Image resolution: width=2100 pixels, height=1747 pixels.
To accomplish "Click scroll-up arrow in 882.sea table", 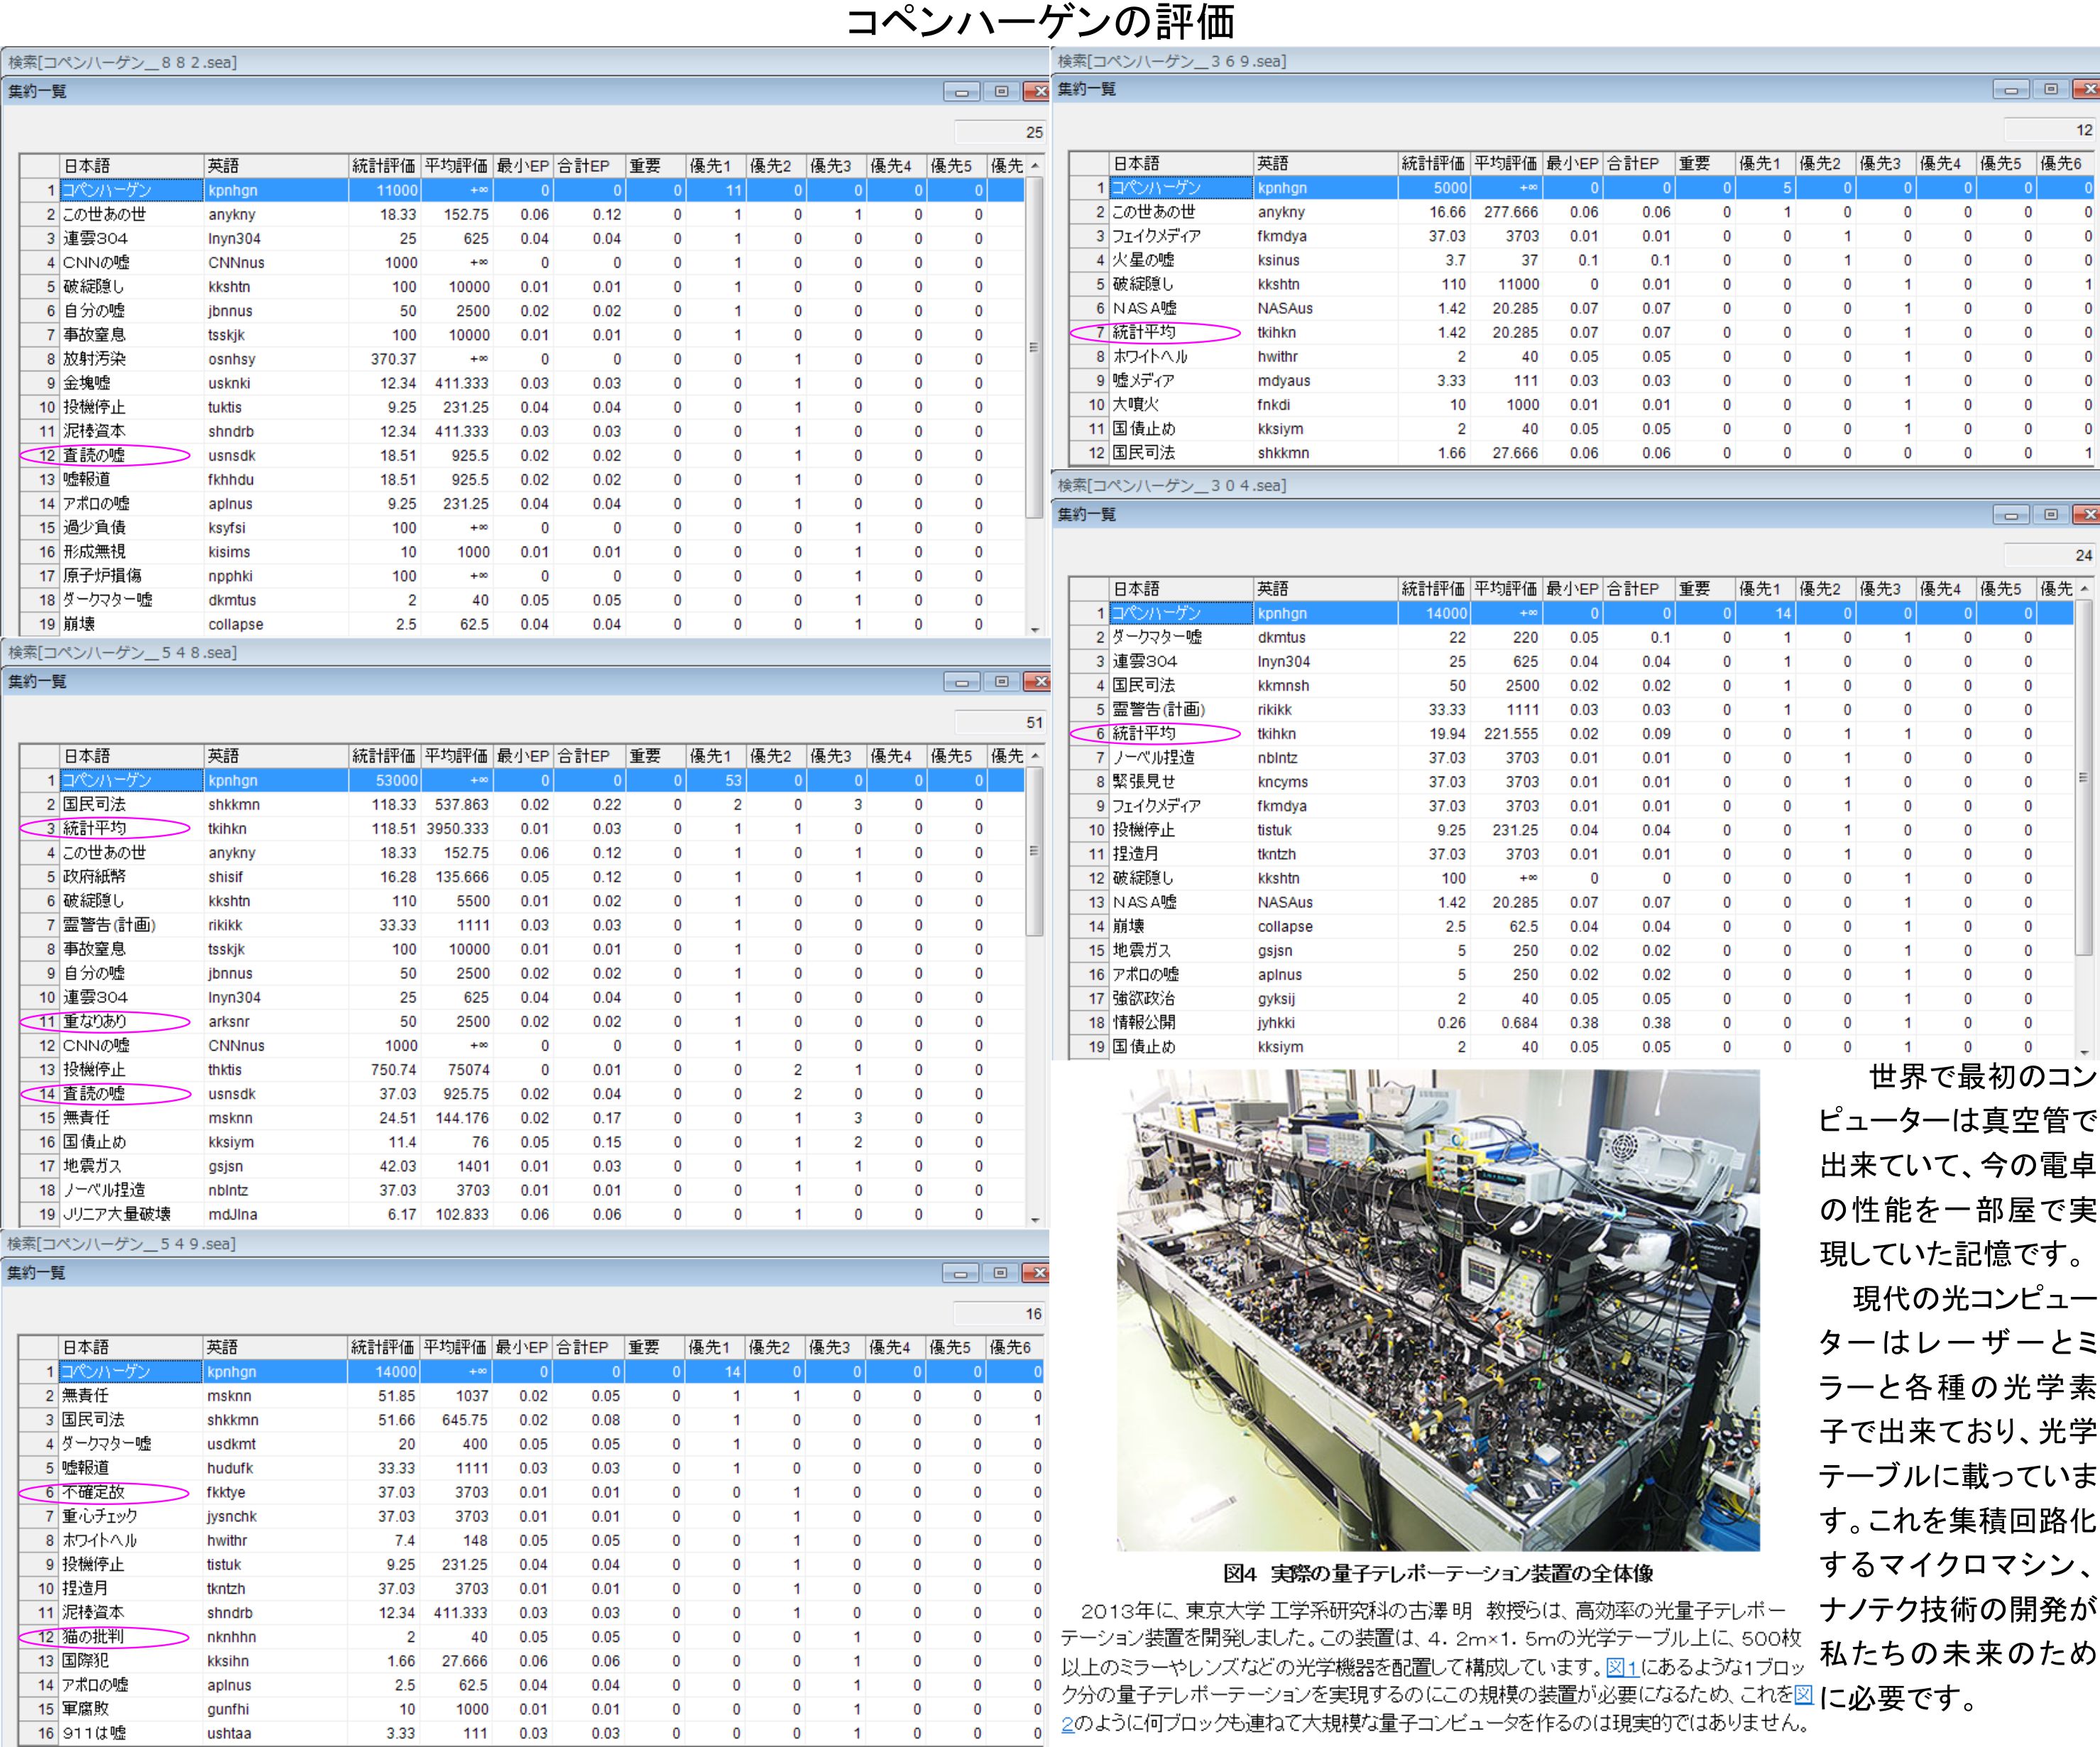I will 1035,166.
